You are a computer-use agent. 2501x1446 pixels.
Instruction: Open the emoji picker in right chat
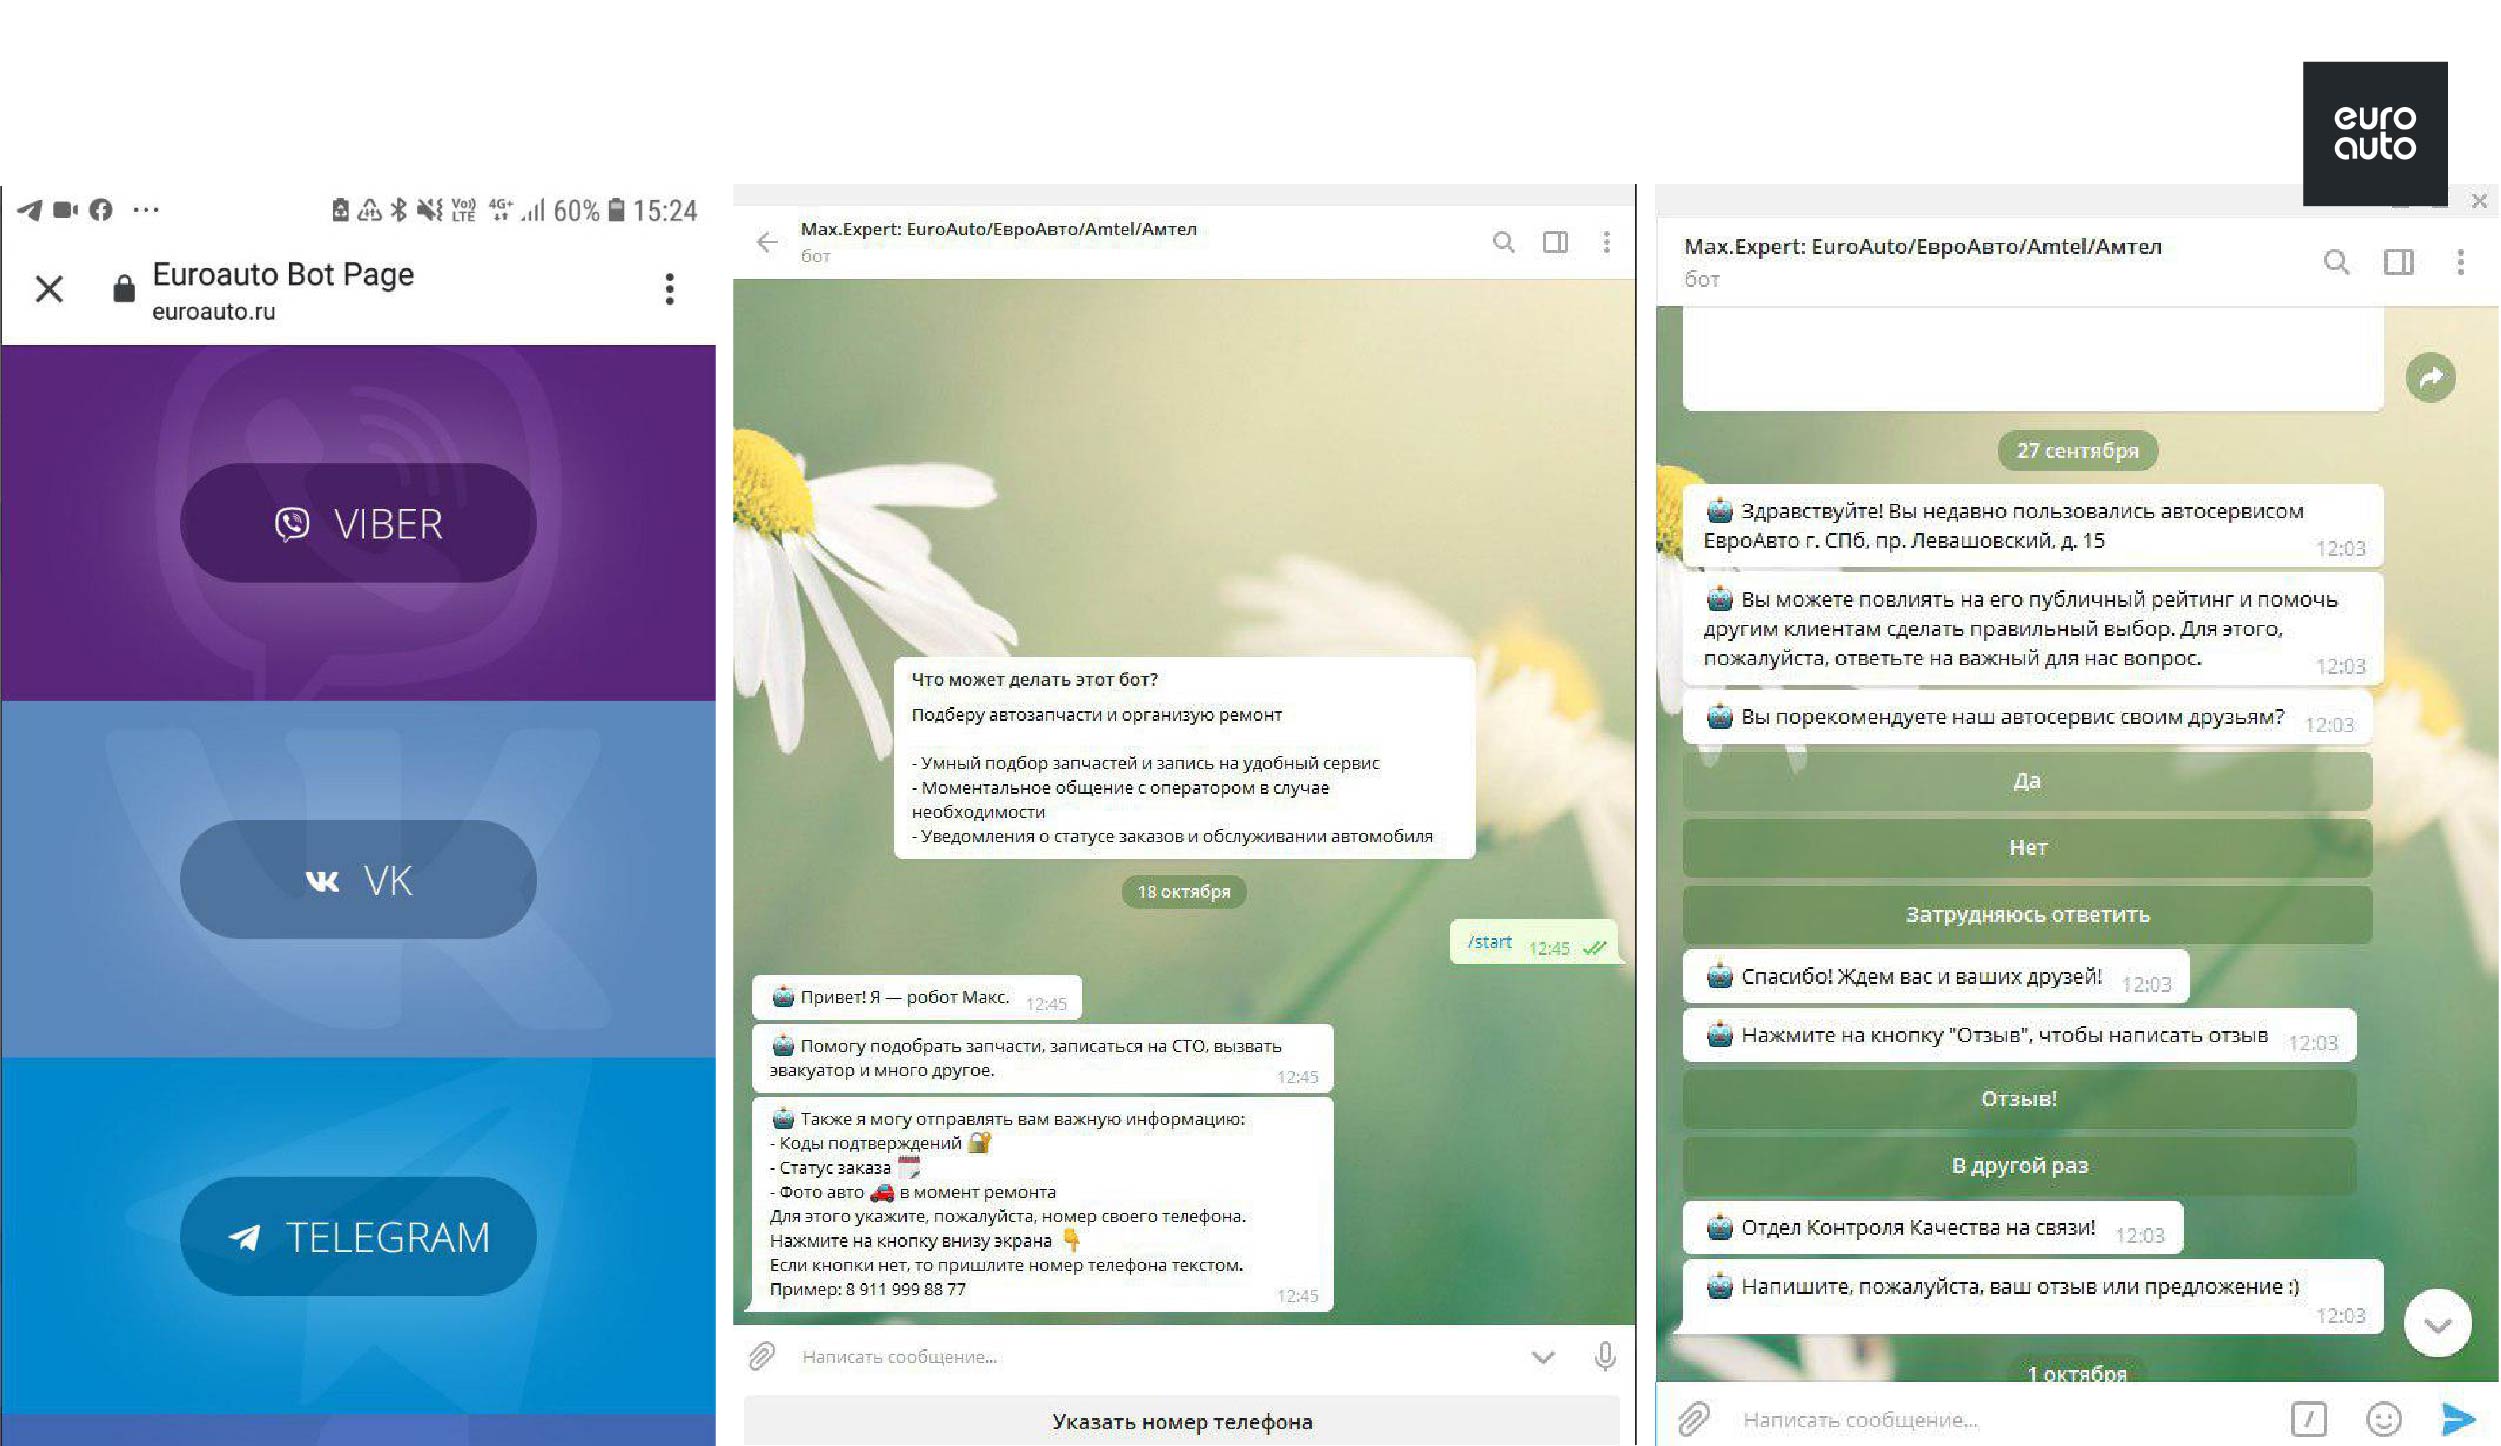2384,1419
